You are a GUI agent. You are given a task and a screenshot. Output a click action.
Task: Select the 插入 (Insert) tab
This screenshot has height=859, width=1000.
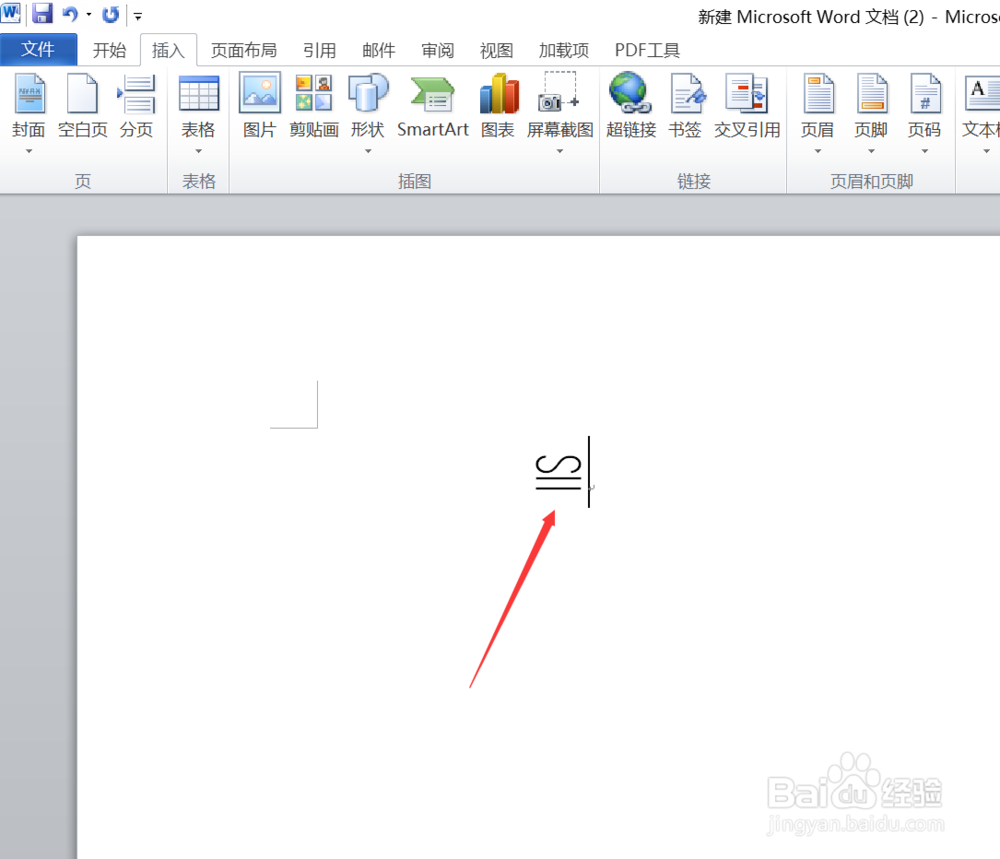tap(168, 50)
